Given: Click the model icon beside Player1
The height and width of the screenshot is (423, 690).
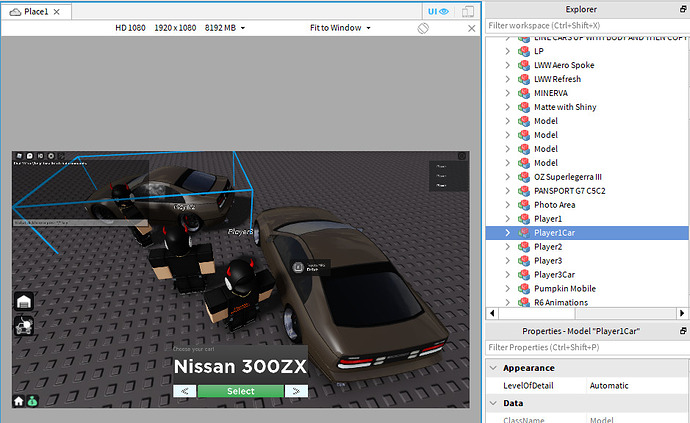Looking at the screenshot, I should (x=524, y=219).
